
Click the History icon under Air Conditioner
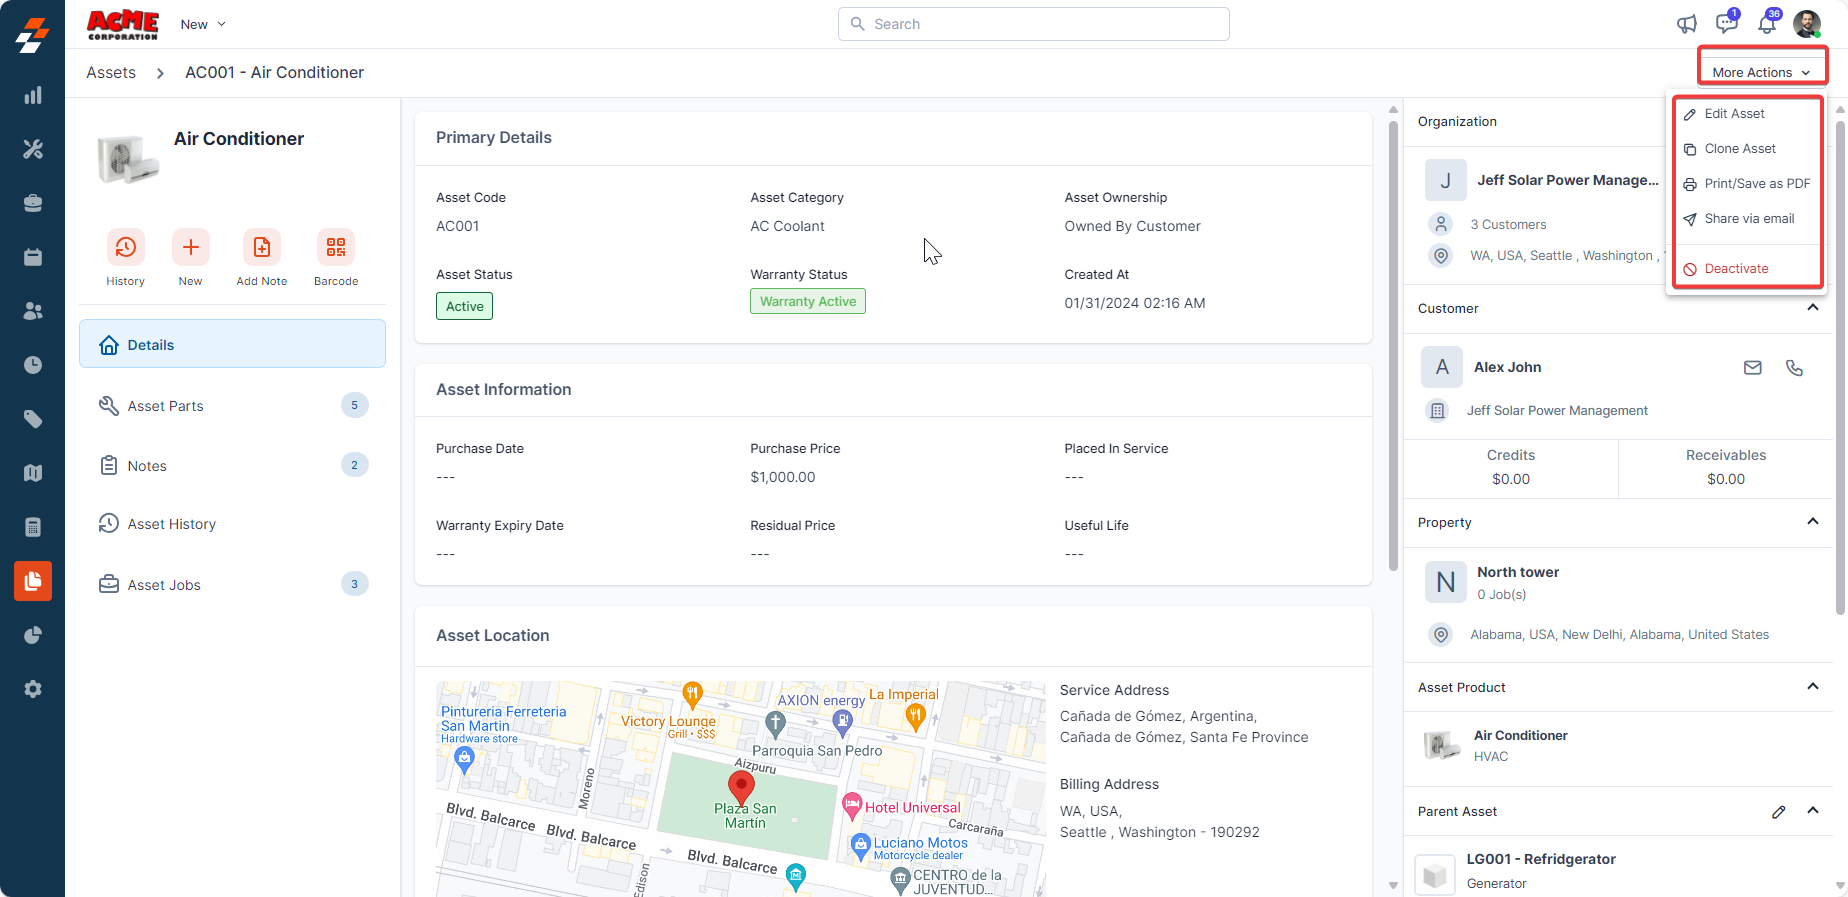(125, 247)
